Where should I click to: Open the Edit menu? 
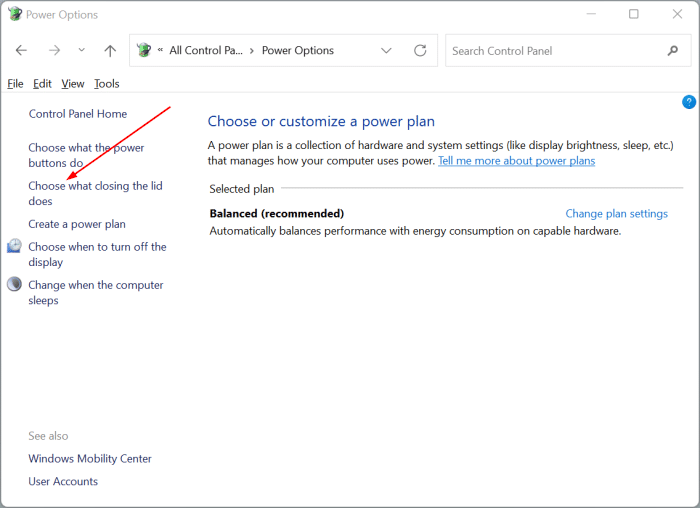[x=42, y=83]
